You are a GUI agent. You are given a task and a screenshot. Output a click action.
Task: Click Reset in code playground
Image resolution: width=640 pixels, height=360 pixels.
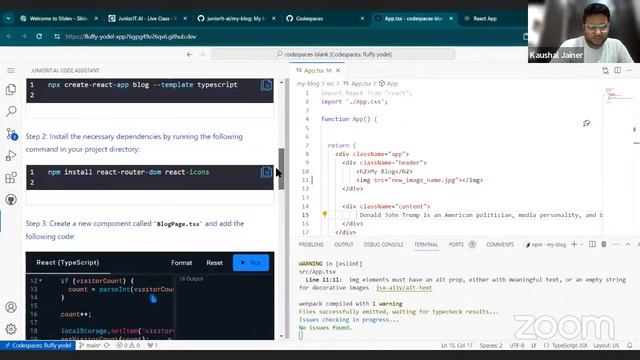[x=214, y=263]
